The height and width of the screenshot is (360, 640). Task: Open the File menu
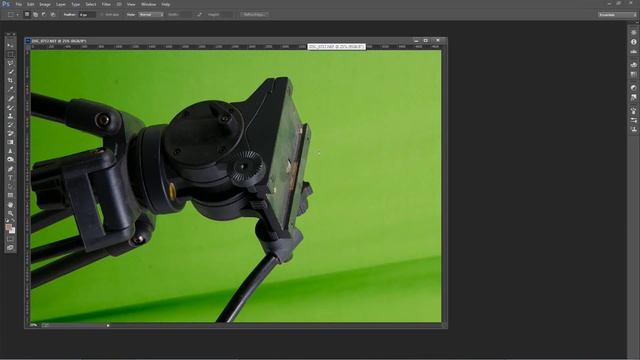[18, 4]
